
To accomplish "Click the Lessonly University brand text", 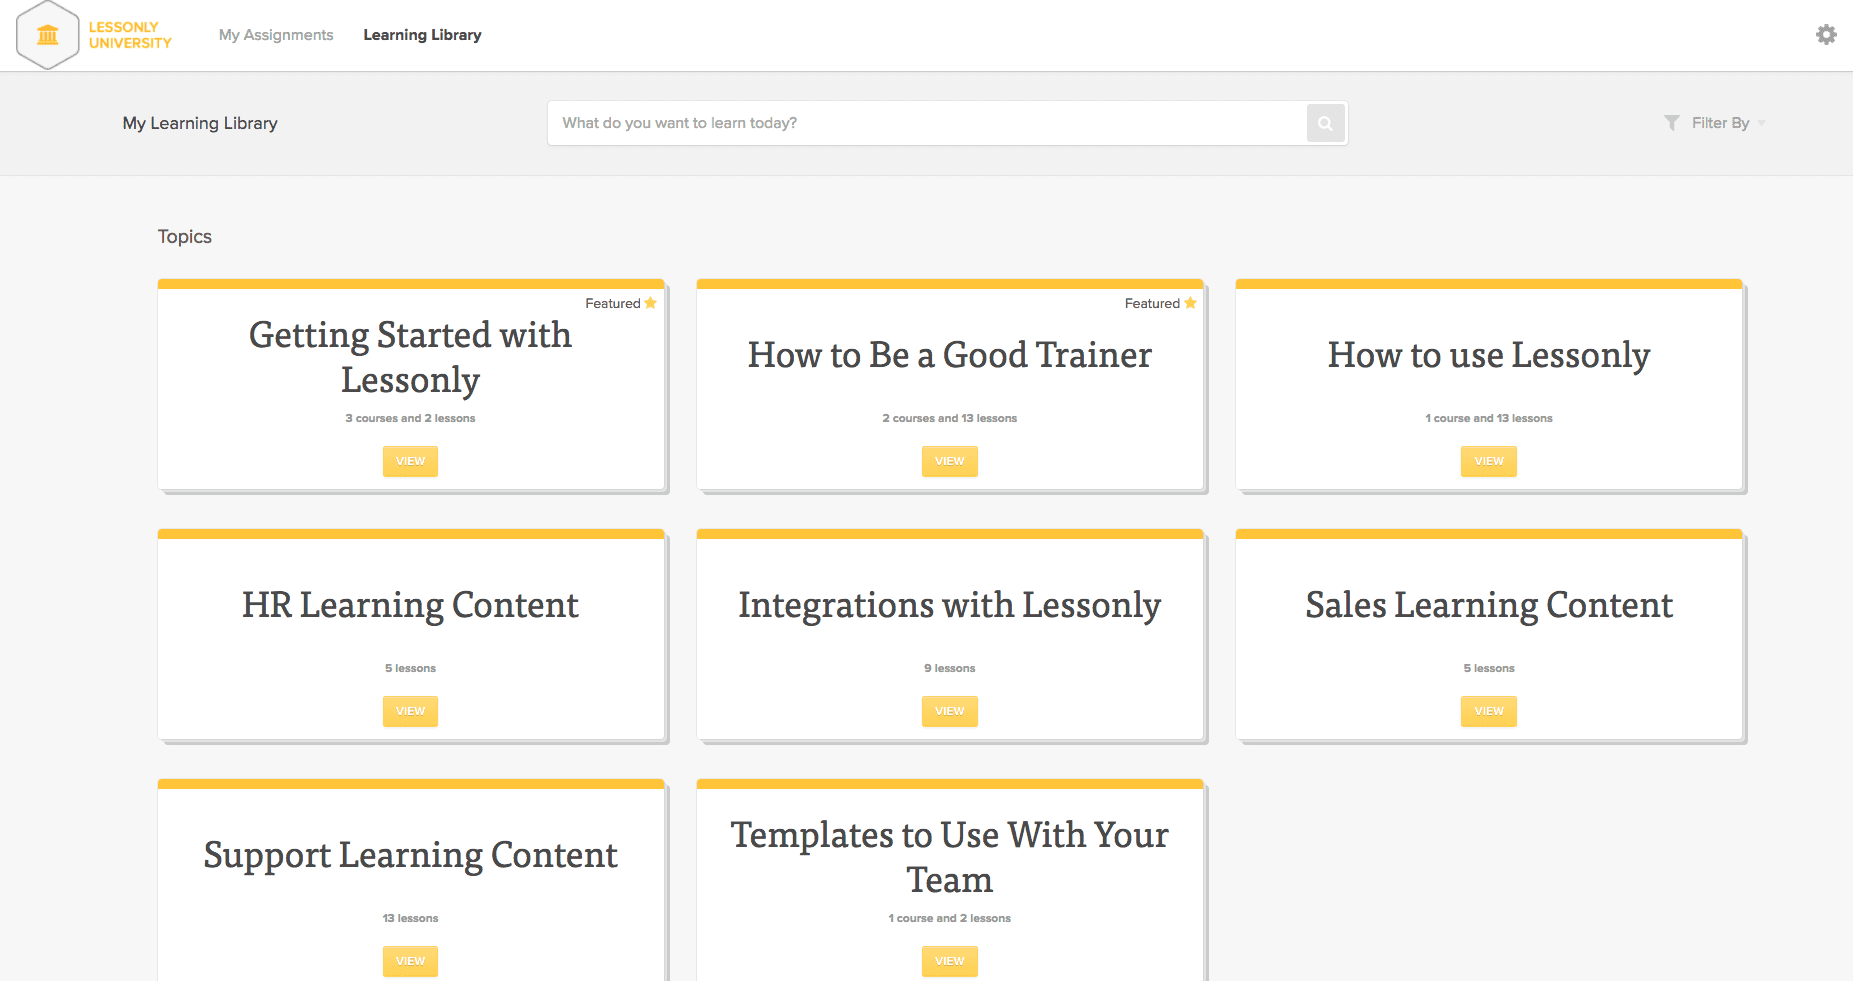I will pyautogui.click(x=130, y=35).
